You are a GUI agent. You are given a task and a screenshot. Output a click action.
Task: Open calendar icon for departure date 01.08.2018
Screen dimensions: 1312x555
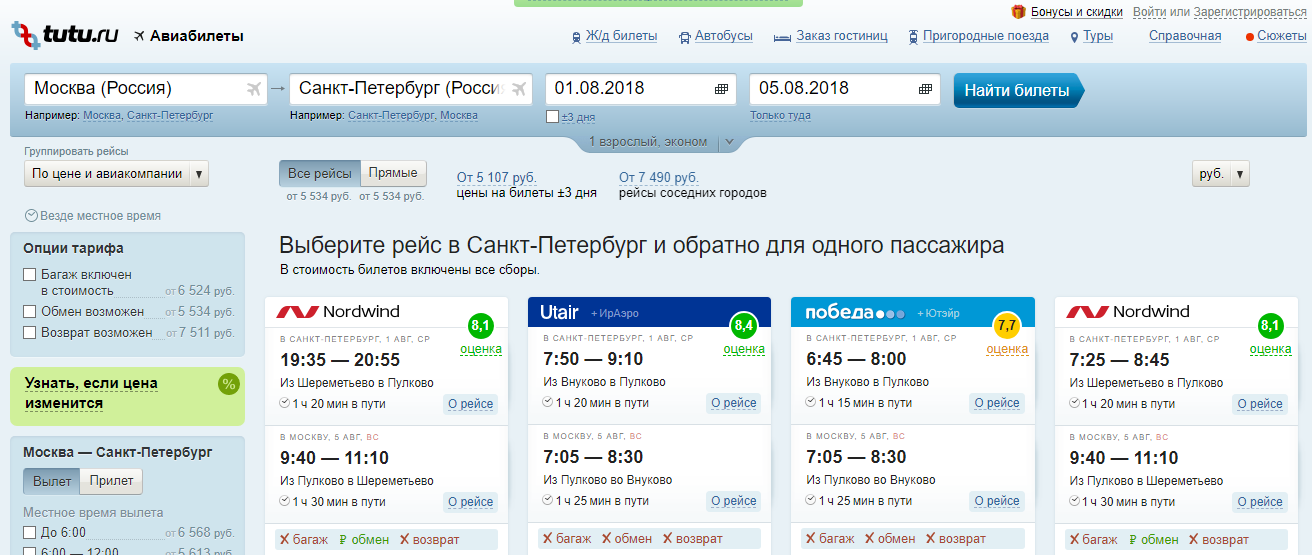point(721,89)
